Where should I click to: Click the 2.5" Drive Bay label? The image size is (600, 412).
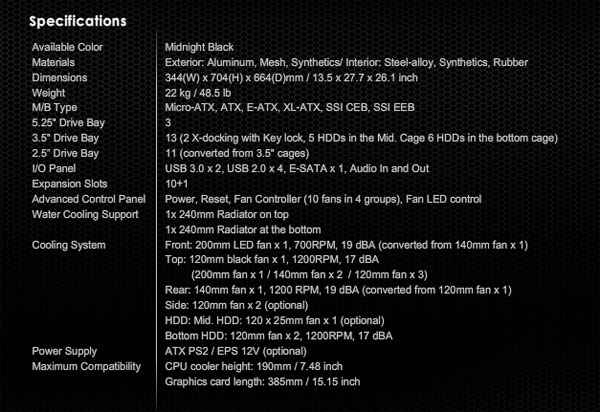65,153
